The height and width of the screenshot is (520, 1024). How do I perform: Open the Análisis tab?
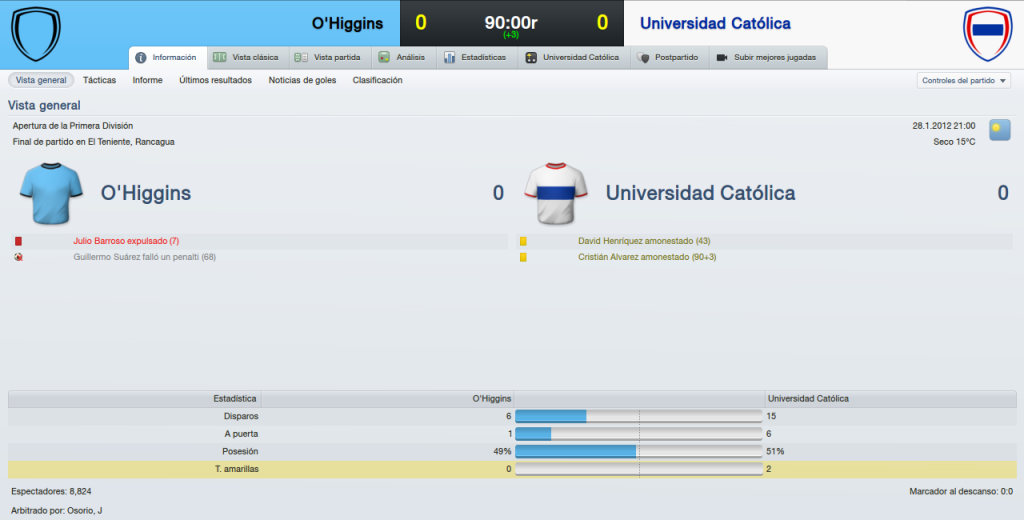pos(403,57)
